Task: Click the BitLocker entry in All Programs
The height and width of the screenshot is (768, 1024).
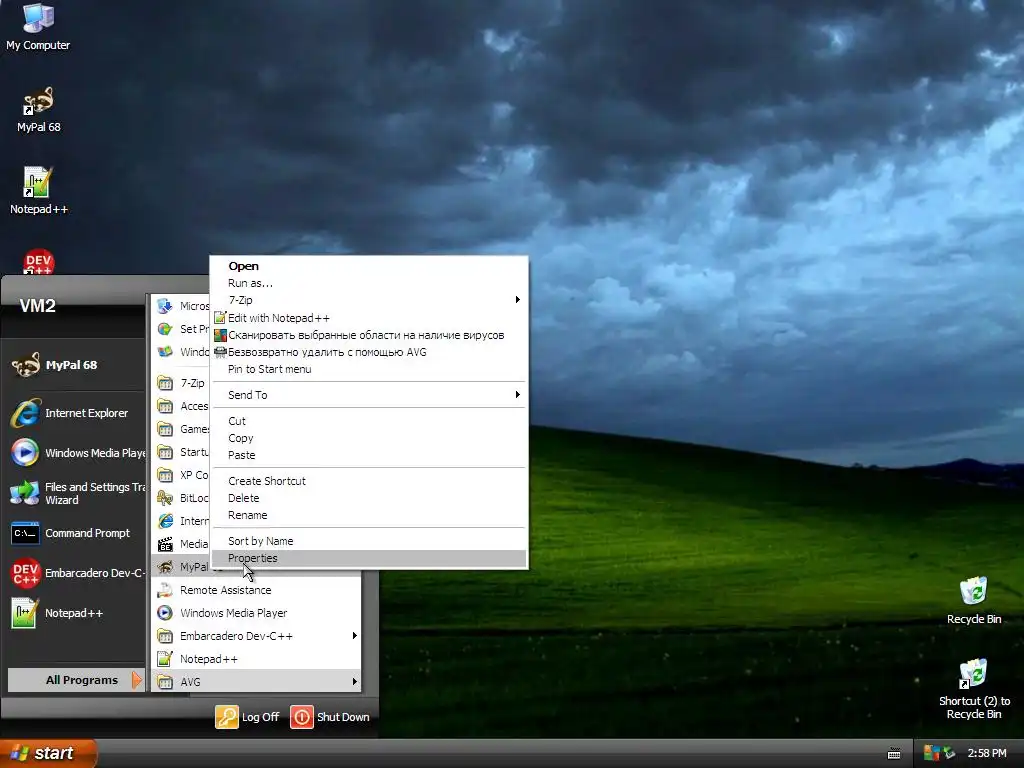Action: (x=181, y=498)
